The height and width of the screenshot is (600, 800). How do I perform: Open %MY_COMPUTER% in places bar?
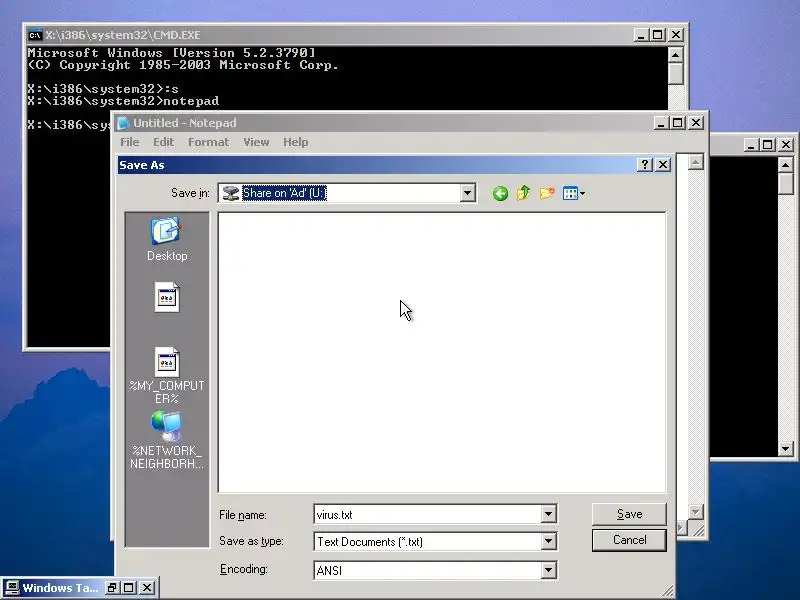[x=167, y=376]
